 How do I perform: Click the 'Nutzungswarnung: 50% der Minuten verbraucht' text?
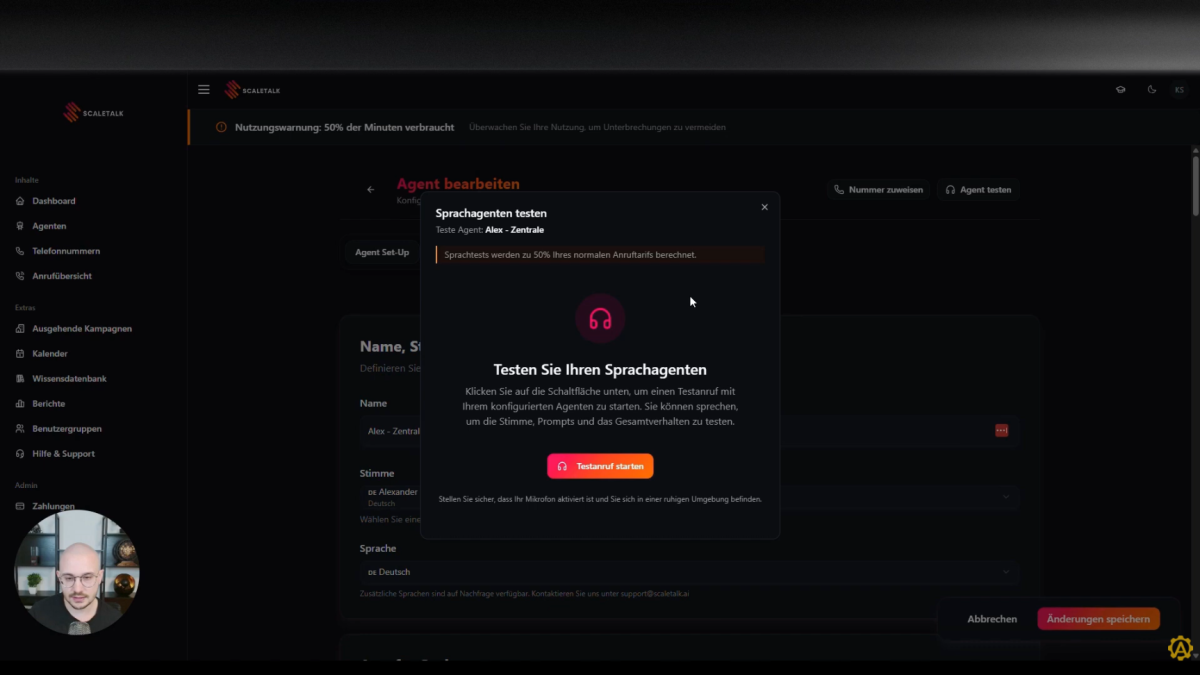tap(344, 127)
